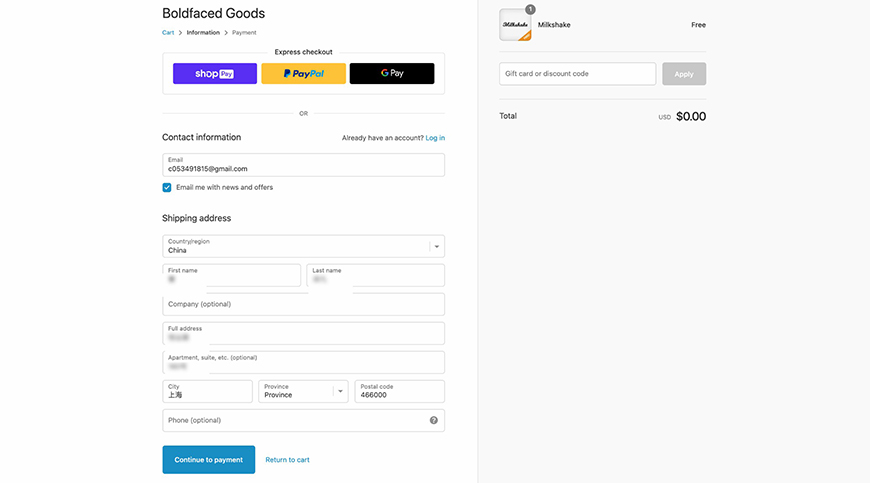This screenshot has height=483, width=870.
Task: Focus the Gift card or discount code field
Action: 578,74
